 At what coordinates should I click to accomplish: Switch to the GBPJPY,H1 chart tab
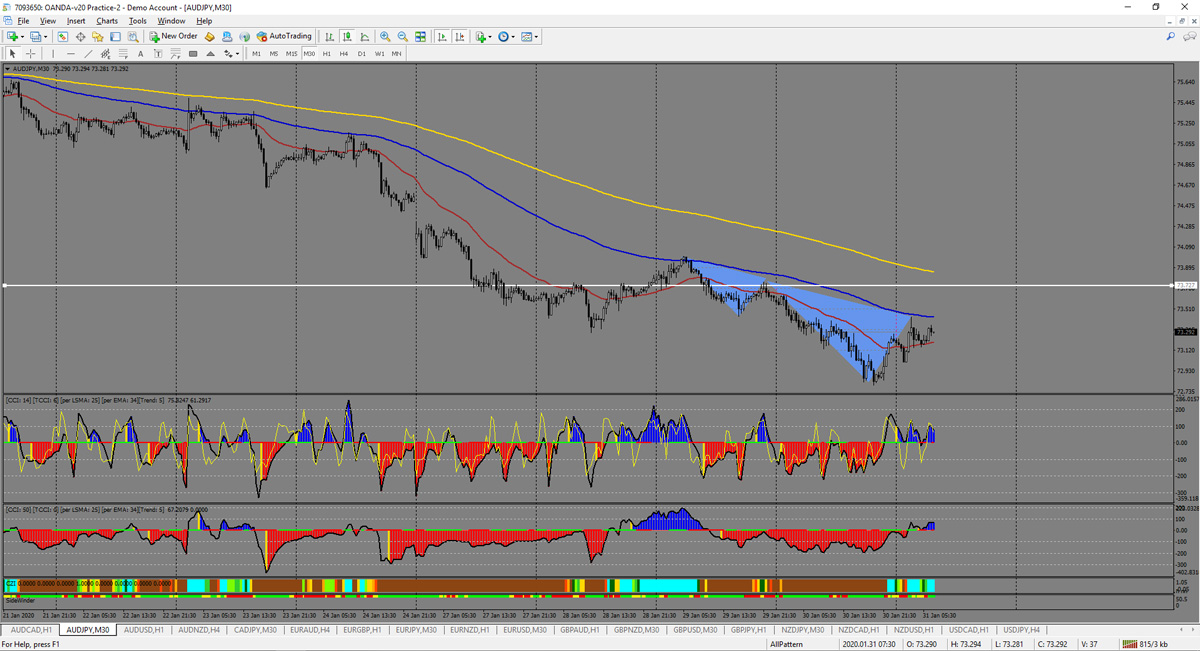click(x=749, y=630)
